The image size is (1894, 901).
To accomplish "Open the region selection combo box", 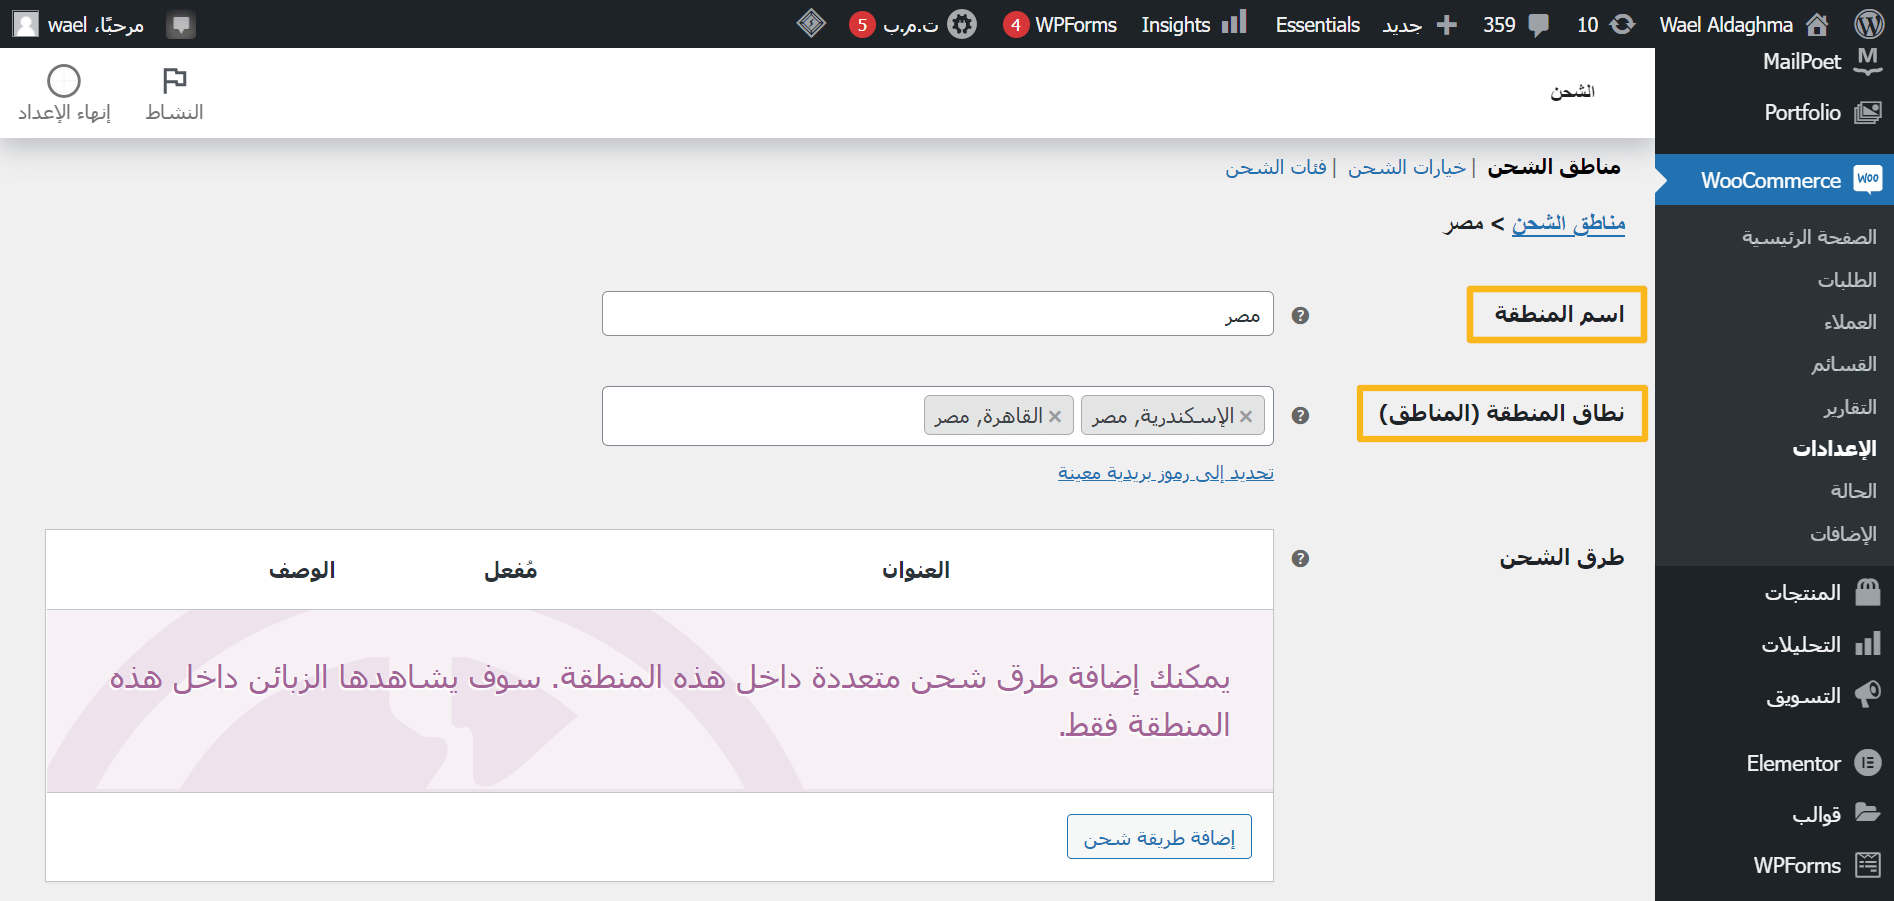I will tap(760, 415).
